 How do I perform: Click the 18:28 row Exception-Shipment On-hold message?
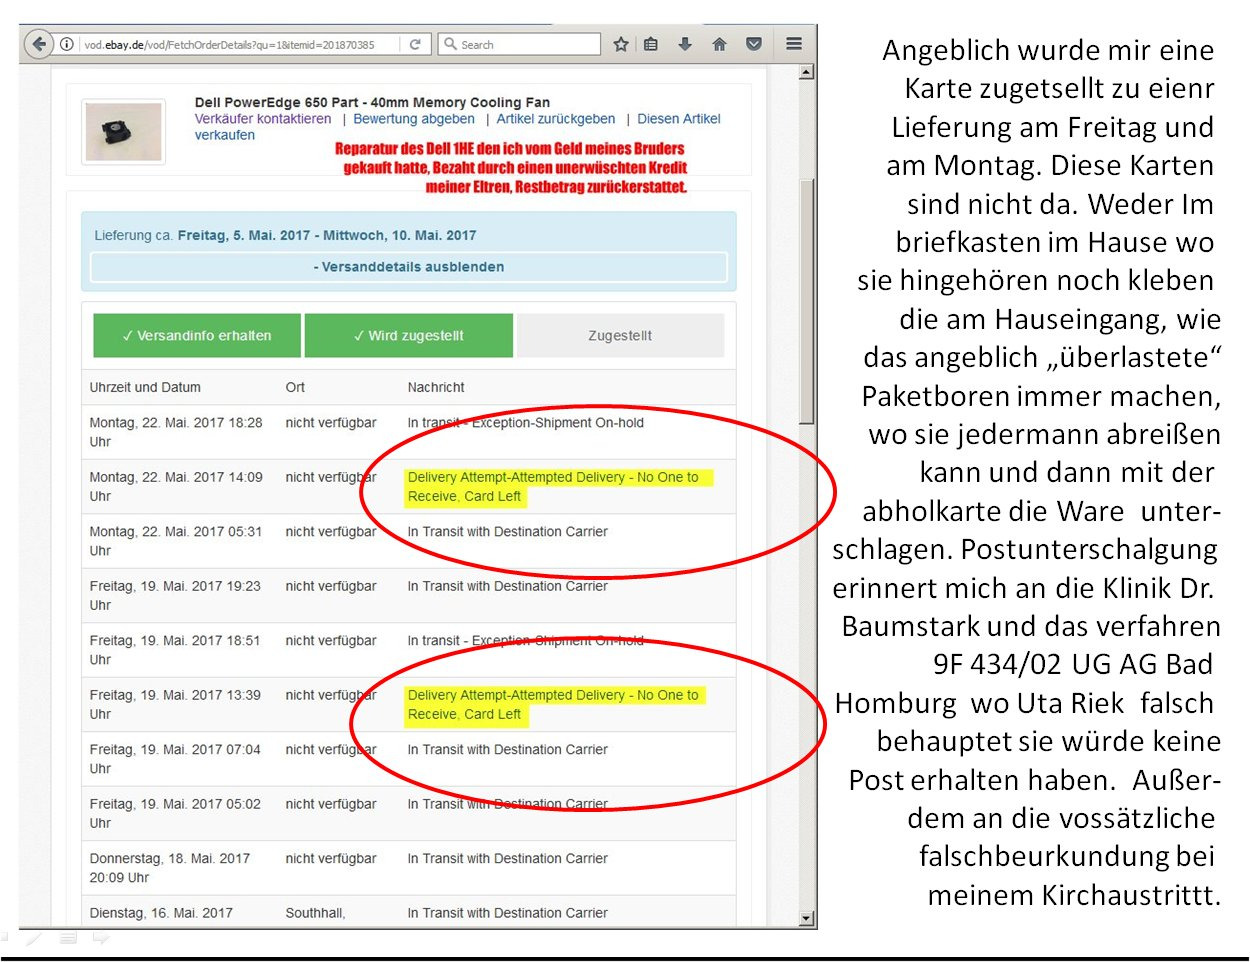click(525, 423)
